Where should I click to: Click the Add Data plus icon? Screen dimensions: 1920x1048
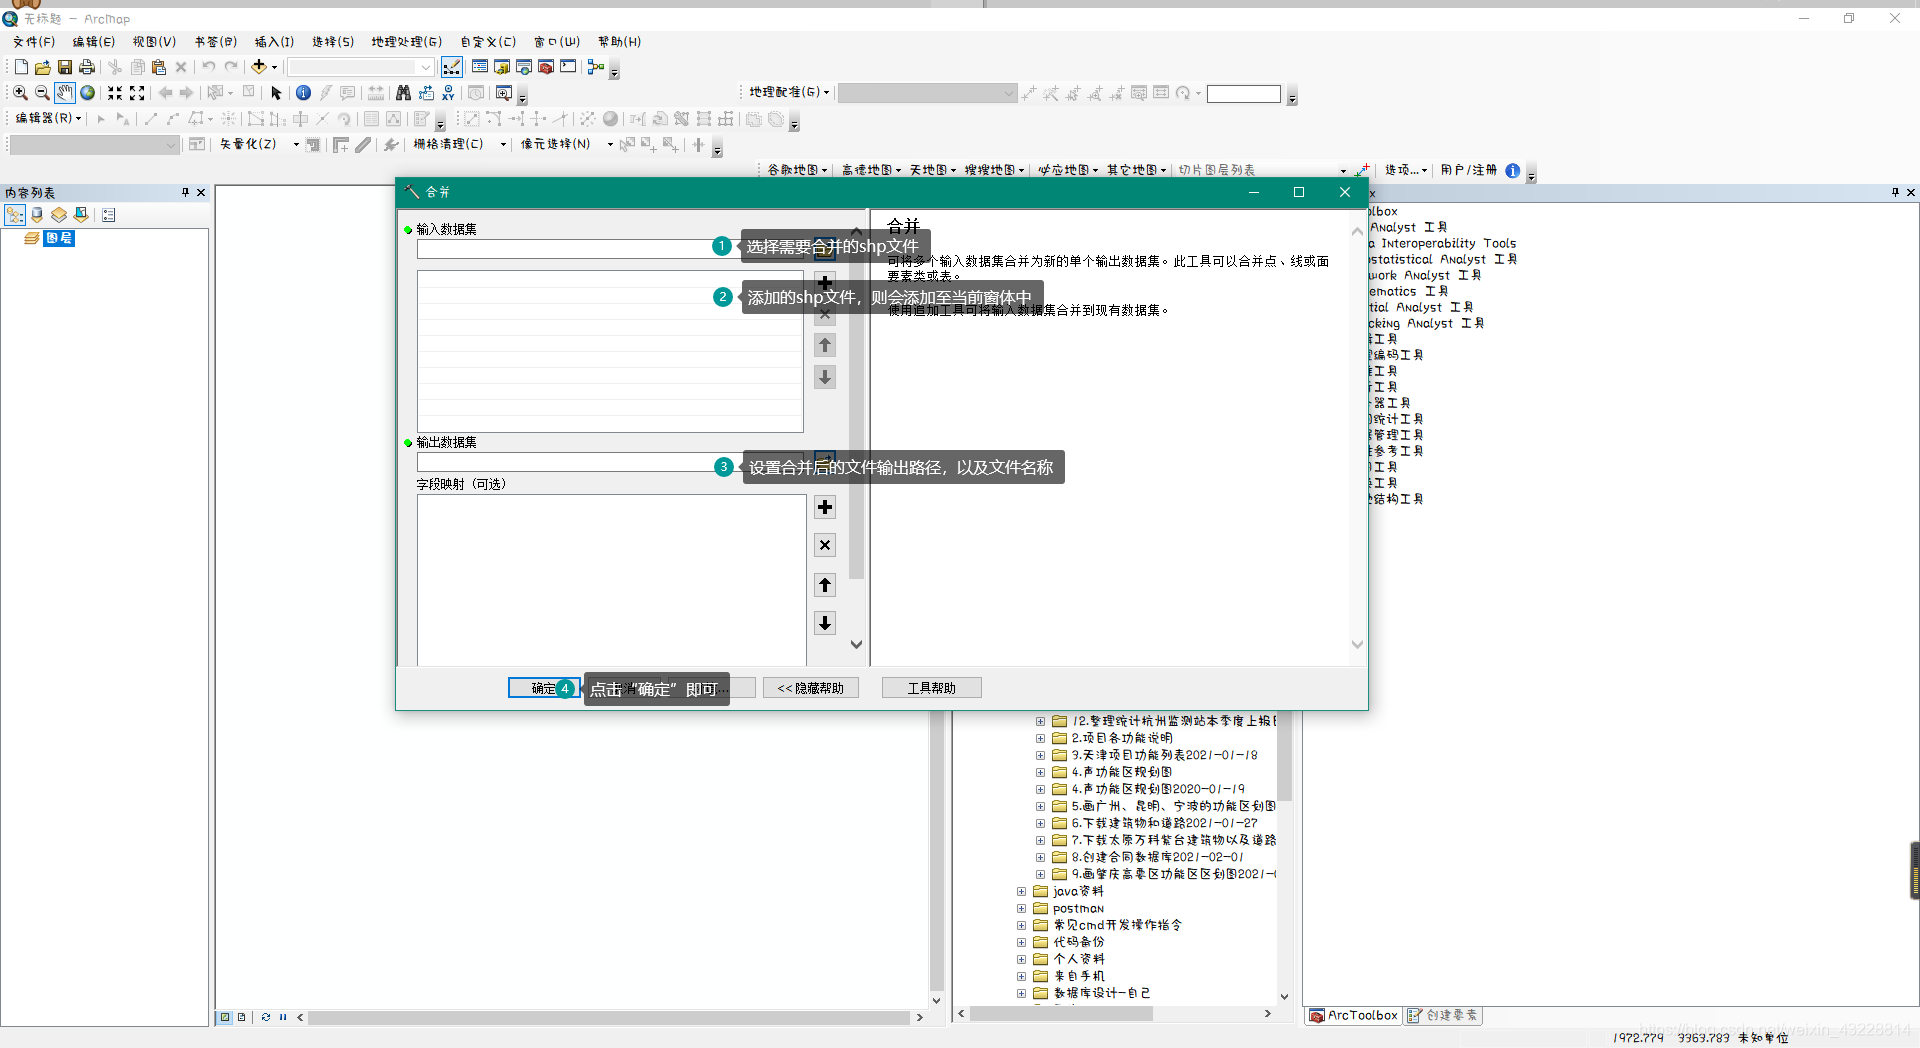(x=259, y=67)
